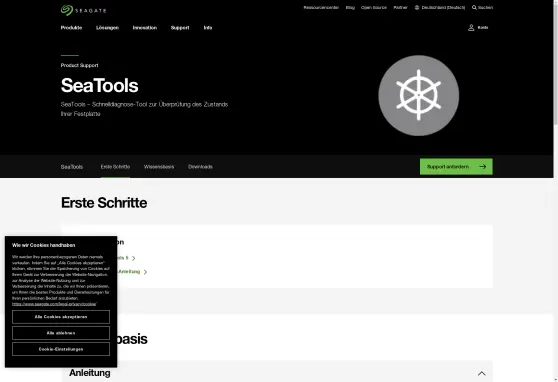Accept all cookies with Alle Cookies akzeptieren
This screenshot has width=558, height=382.
pyautogui.click(x=61, y=317)
